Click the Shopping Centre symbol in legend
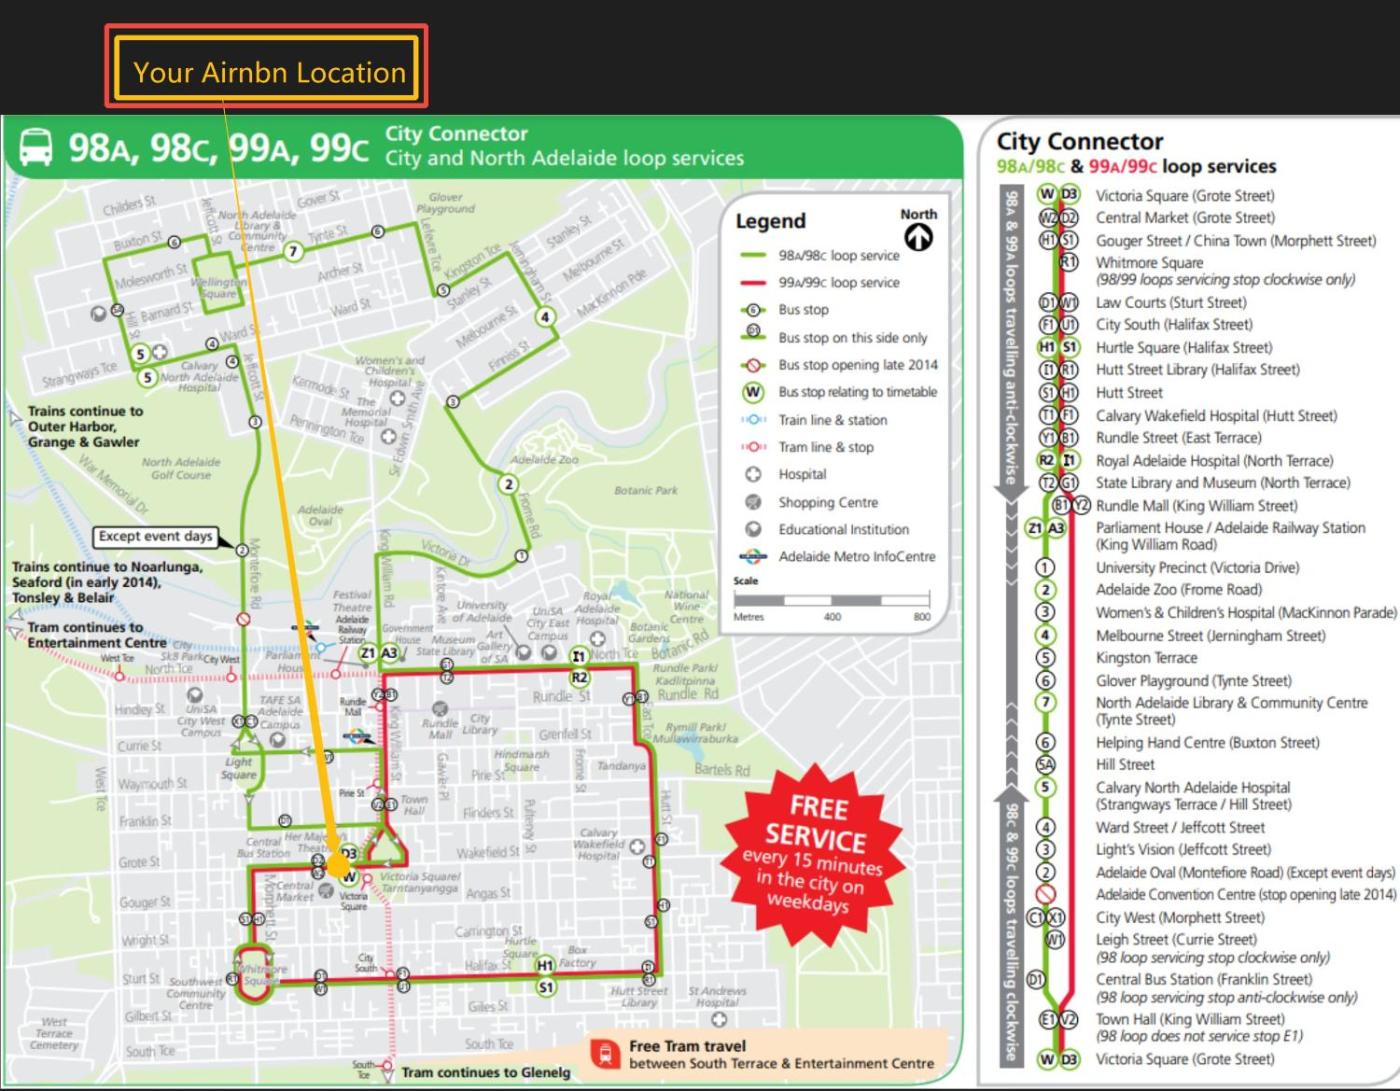Screen dimensions: 1400x1091 point(754,502)
